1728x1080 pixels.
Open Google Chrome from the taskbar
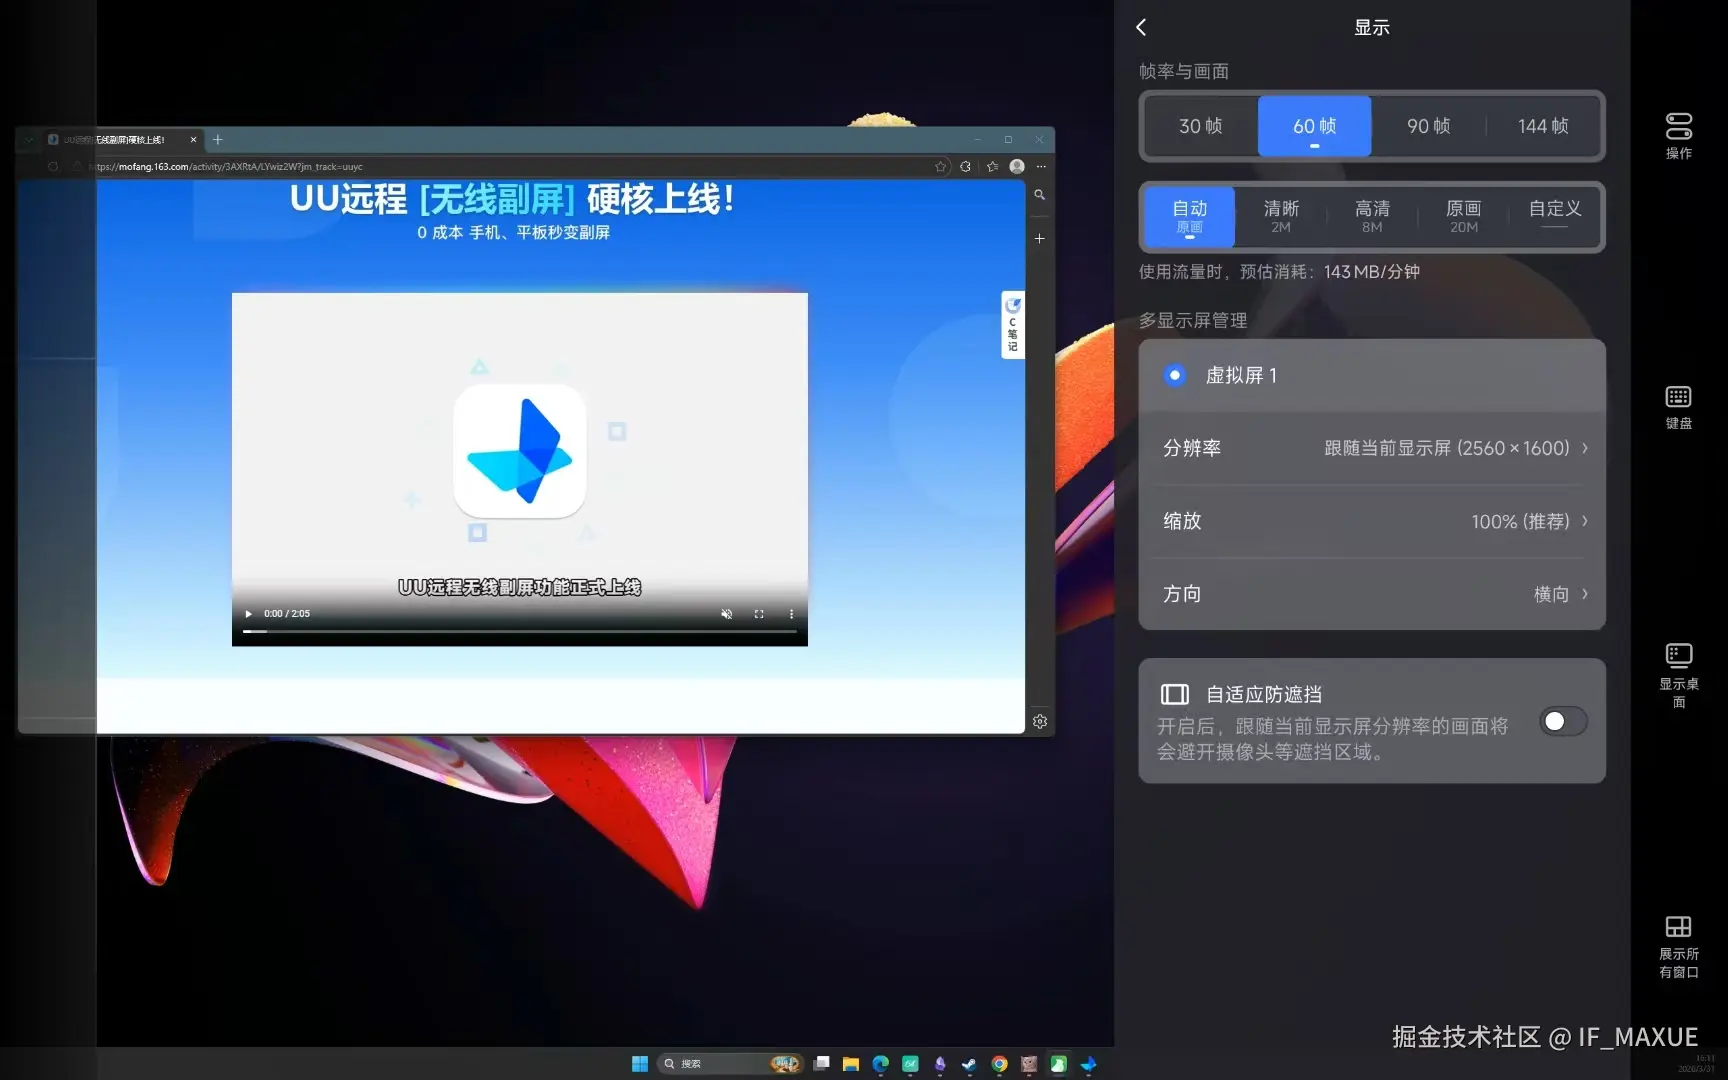coord(999,1064)
